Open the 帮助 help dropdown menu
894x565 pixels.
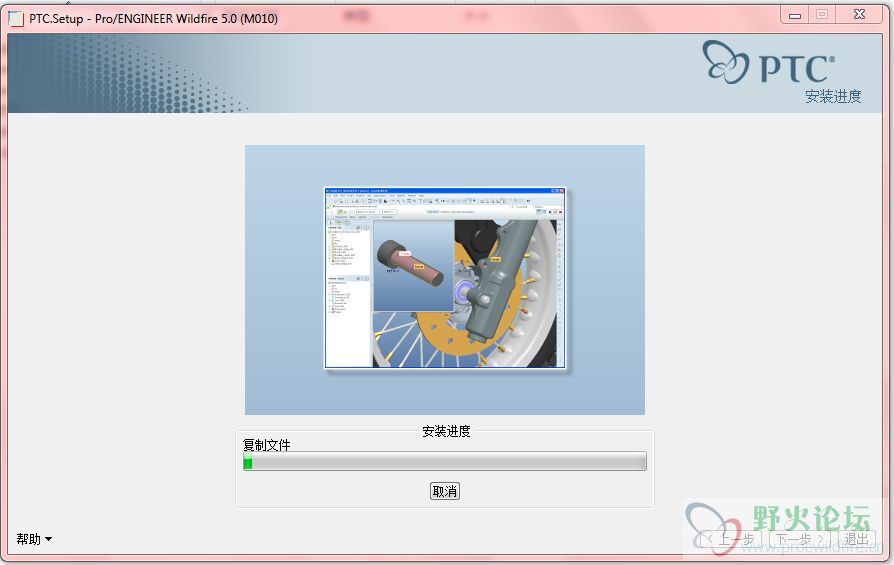coord(34,539)
